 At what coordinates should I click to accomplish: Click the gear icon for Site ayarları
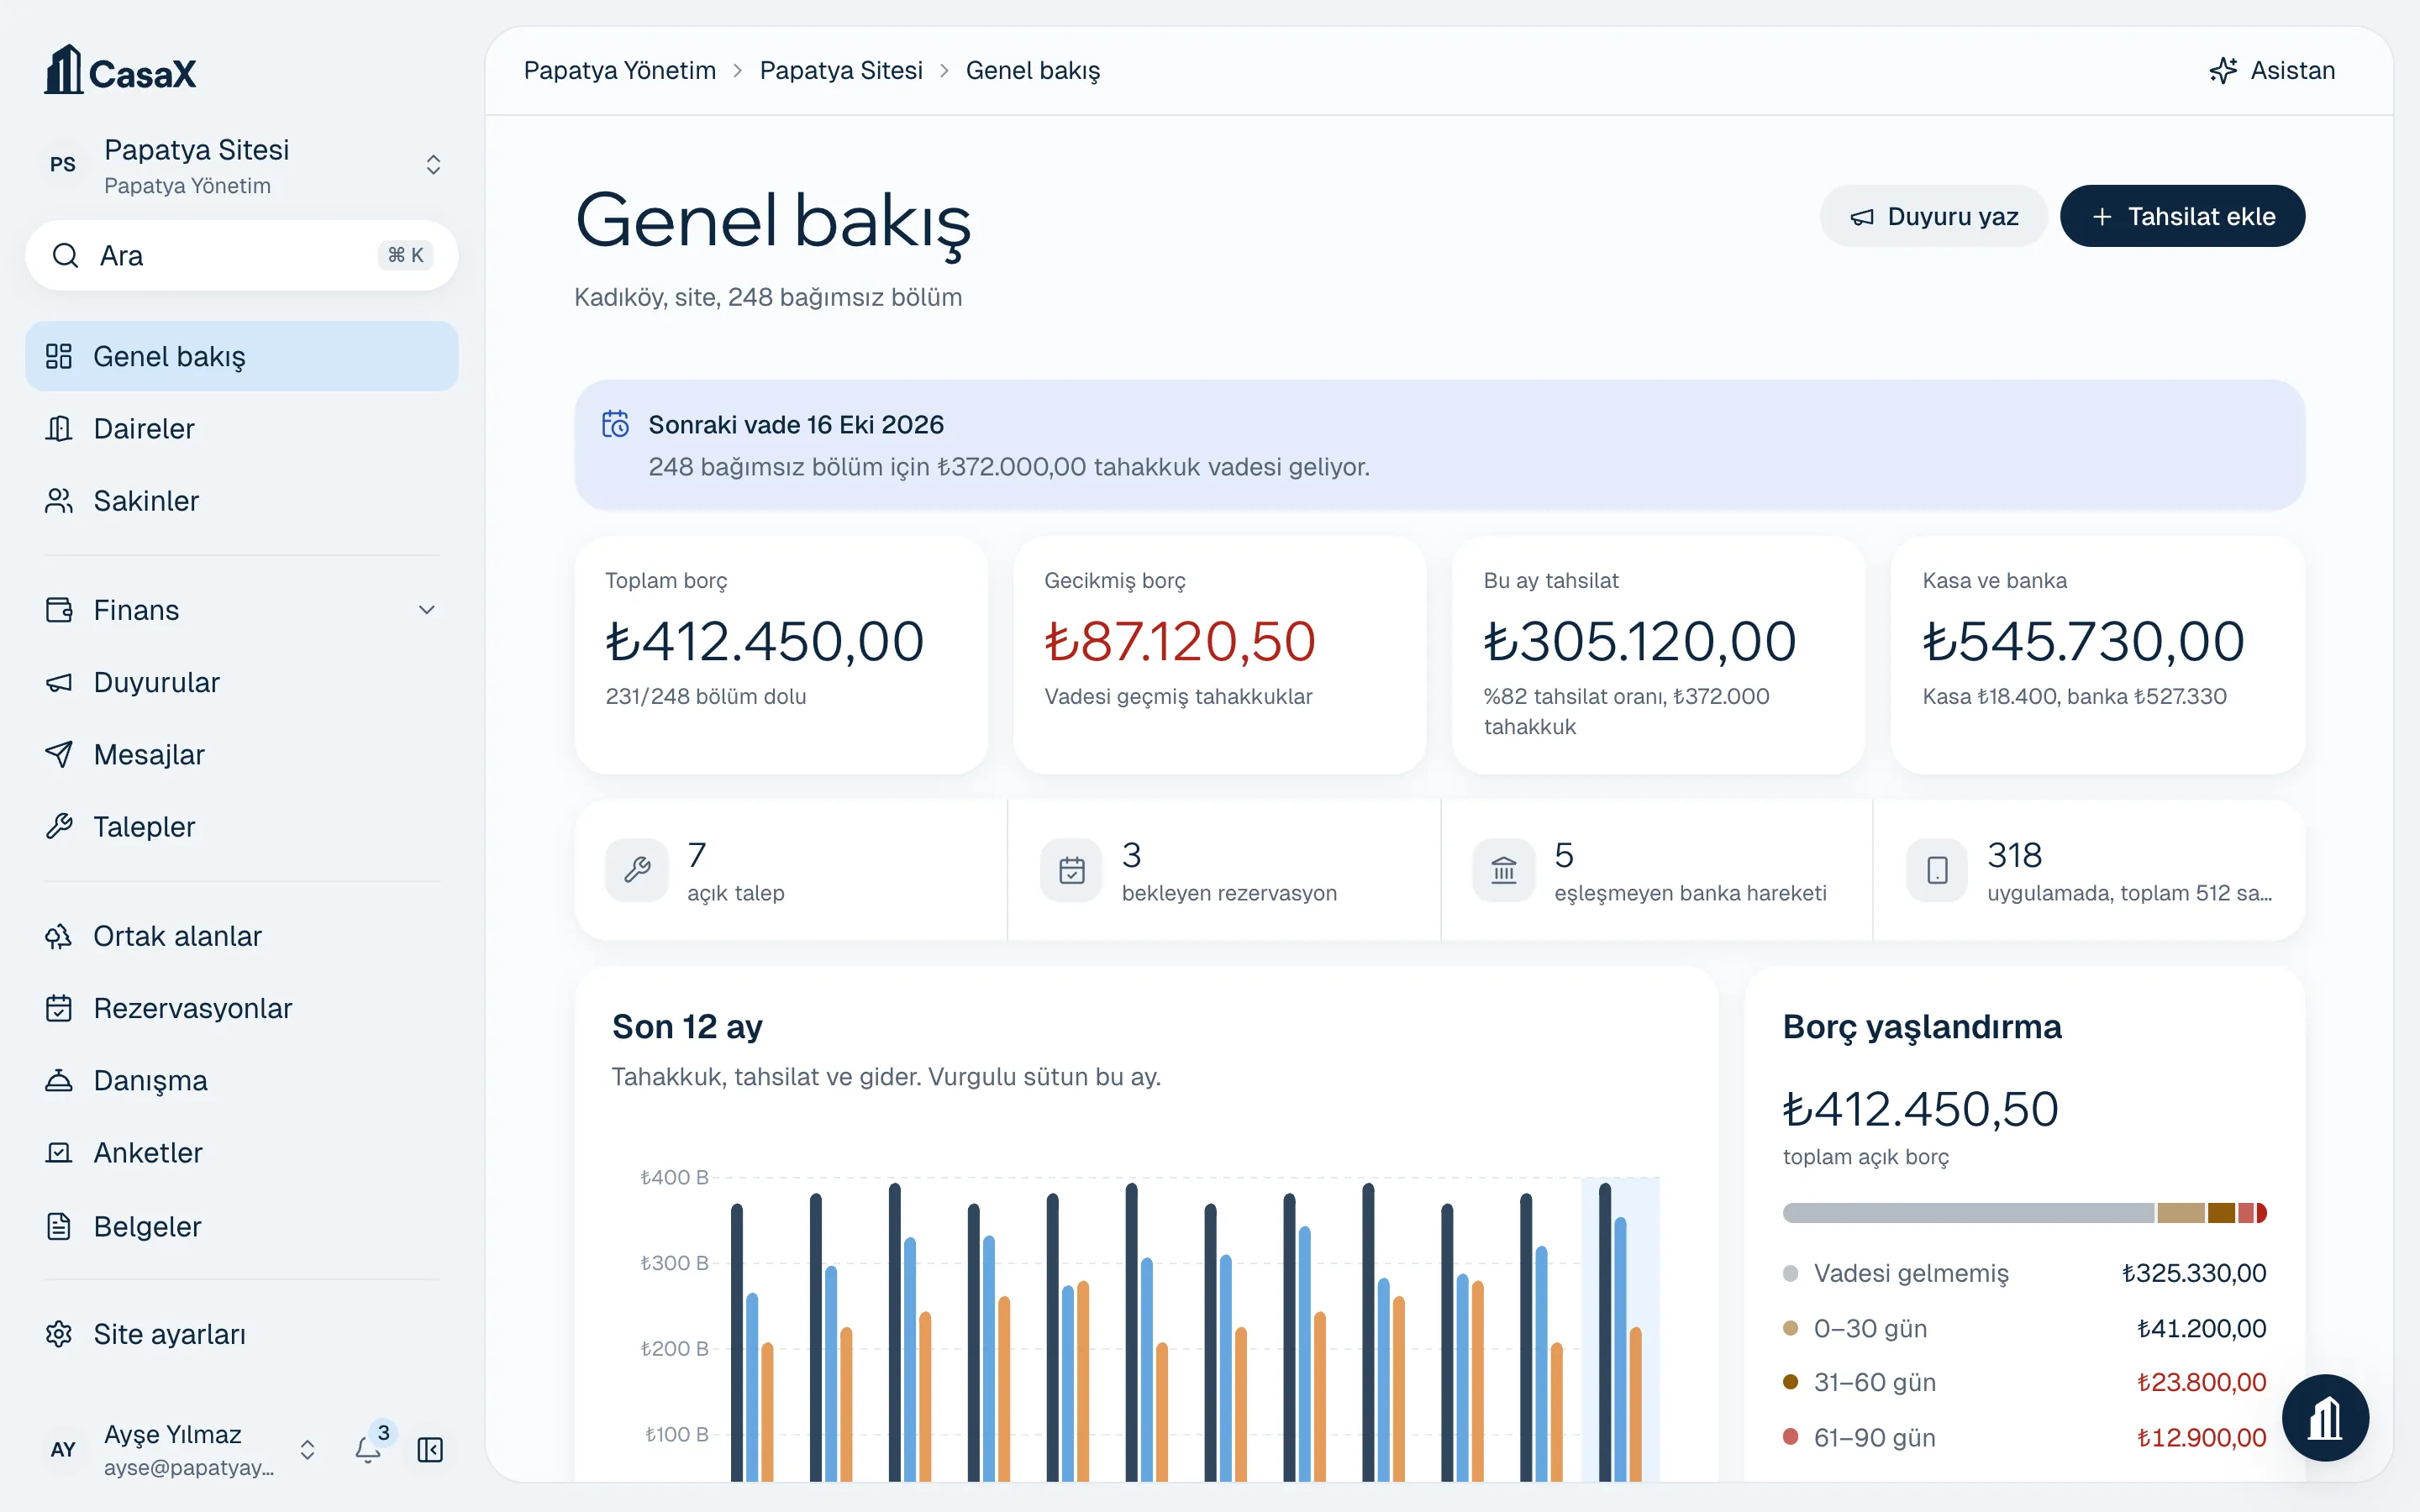pos(59,1334)
